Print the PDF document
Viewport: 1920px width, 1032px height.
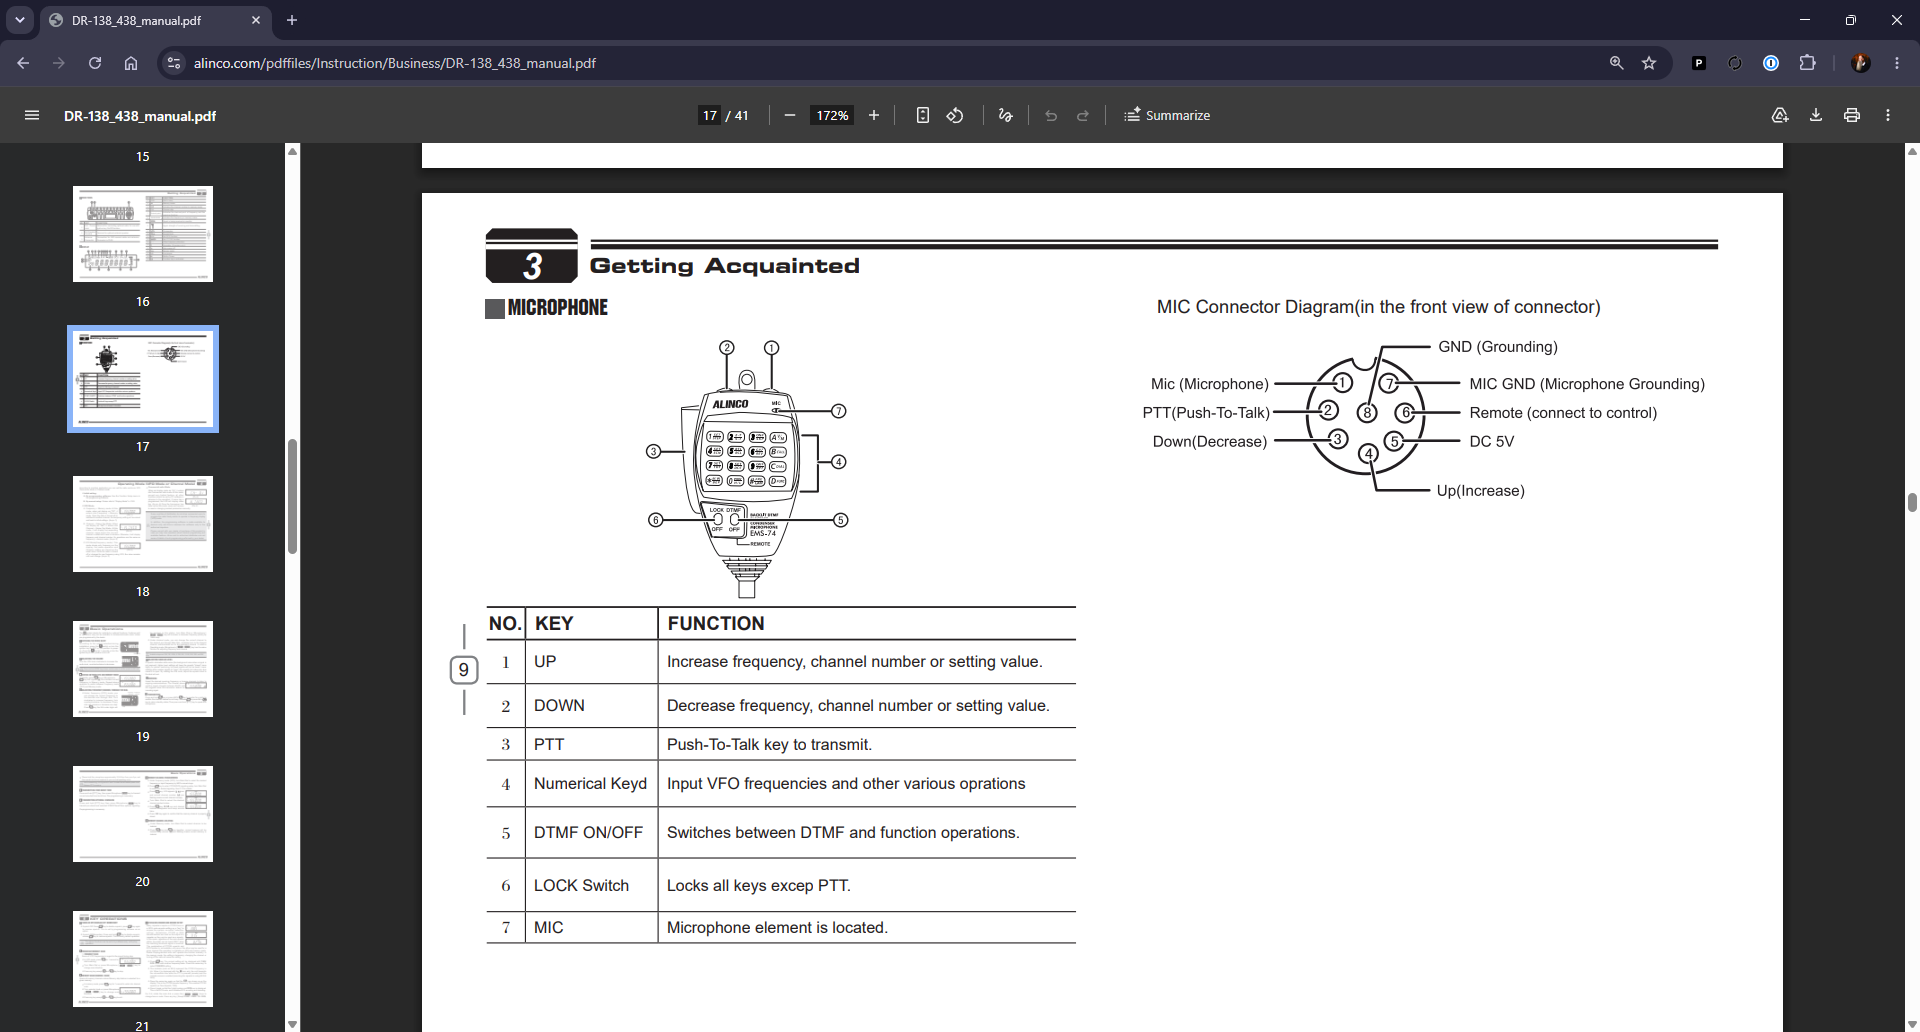(1852, 115)
